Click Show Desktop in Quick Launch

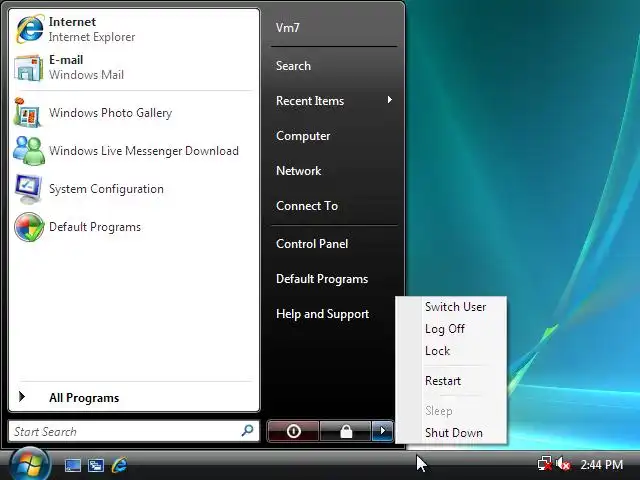pyautogui.click(x=73, y=465)
